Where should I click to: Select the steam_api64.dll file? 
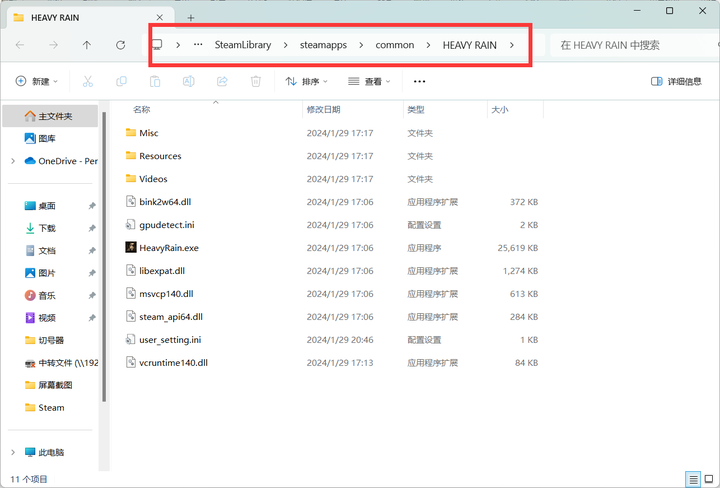[x=333, y=316]
